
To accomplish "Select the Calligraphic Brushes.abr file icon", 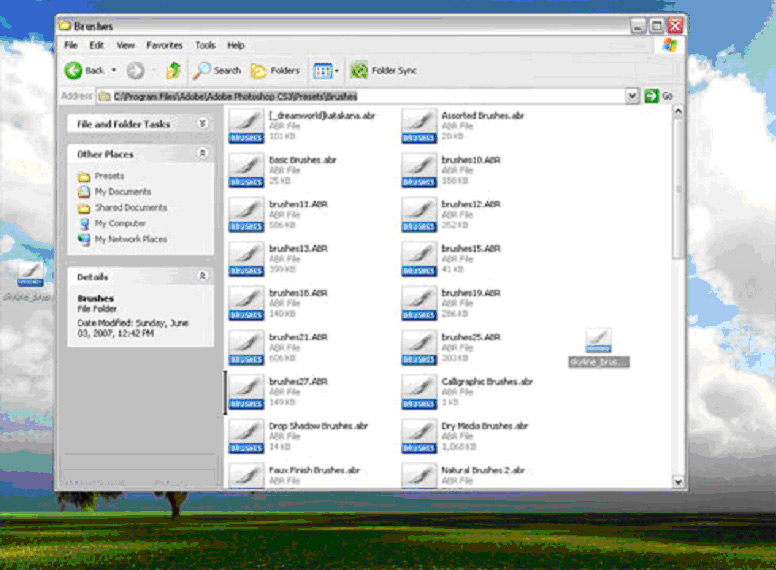I will (419, 391).
